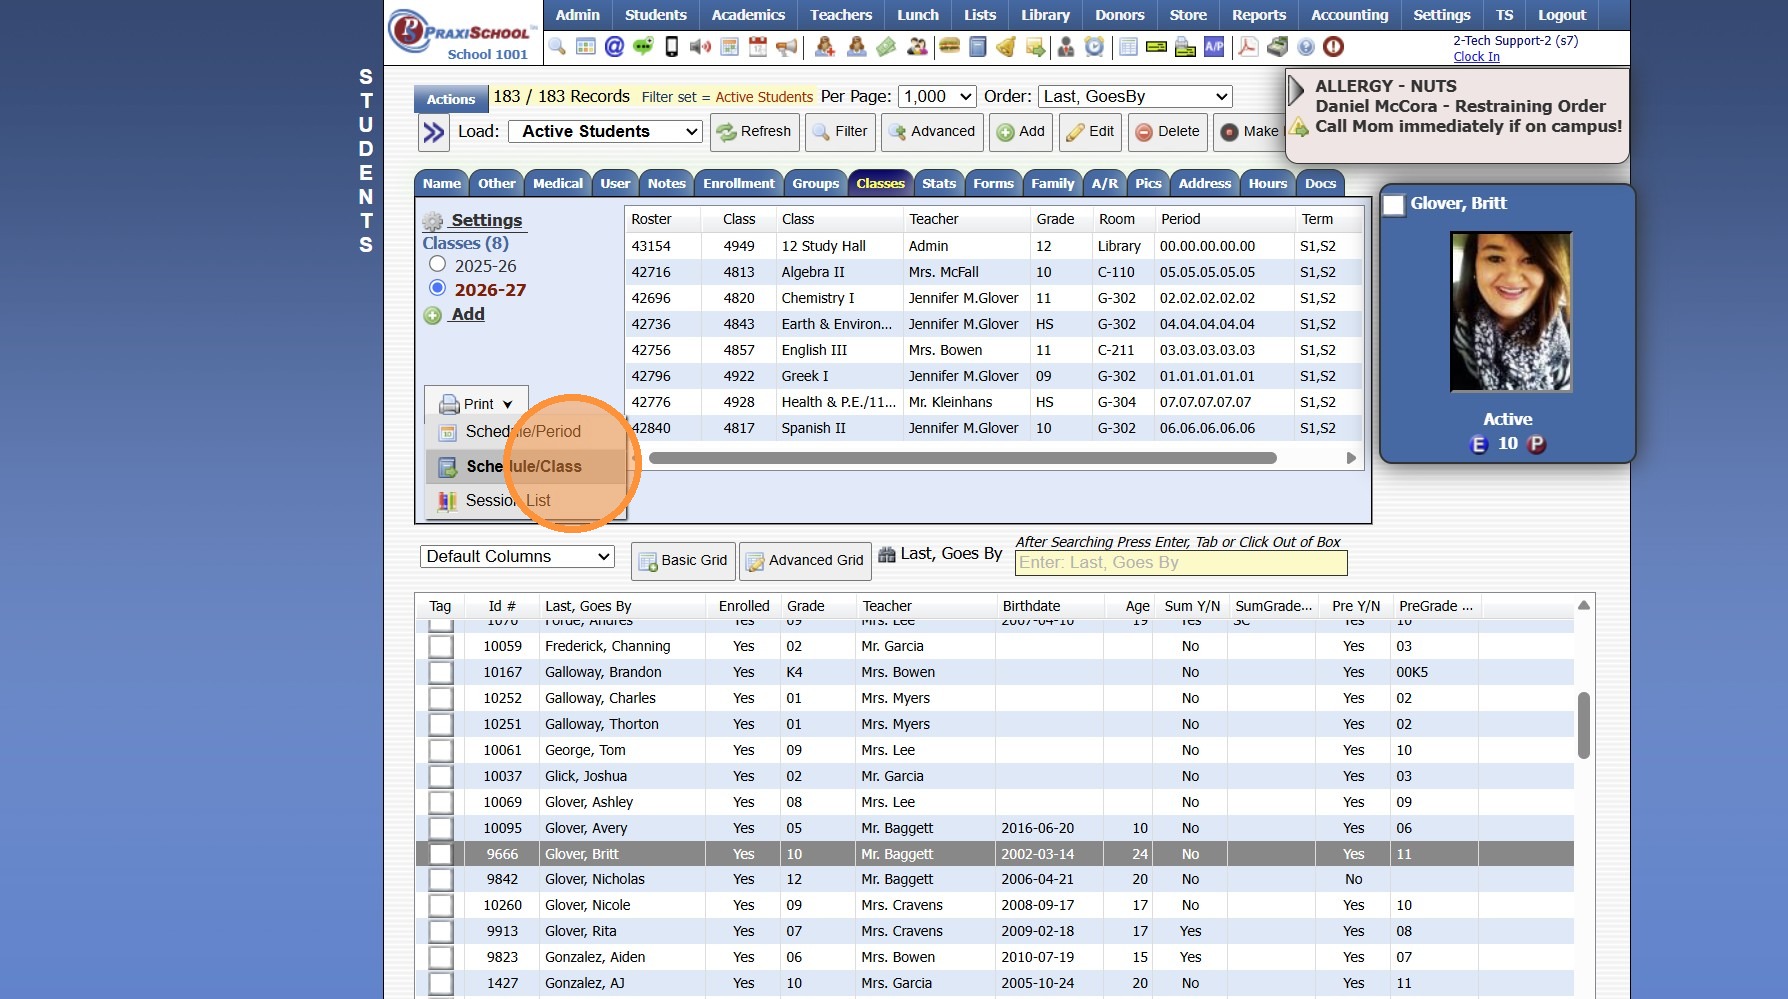Tag the Frederick, Channing row checkbox
Image resolution: width=1788 pixels, height=999 pixels.
click(x=441, y=646)
